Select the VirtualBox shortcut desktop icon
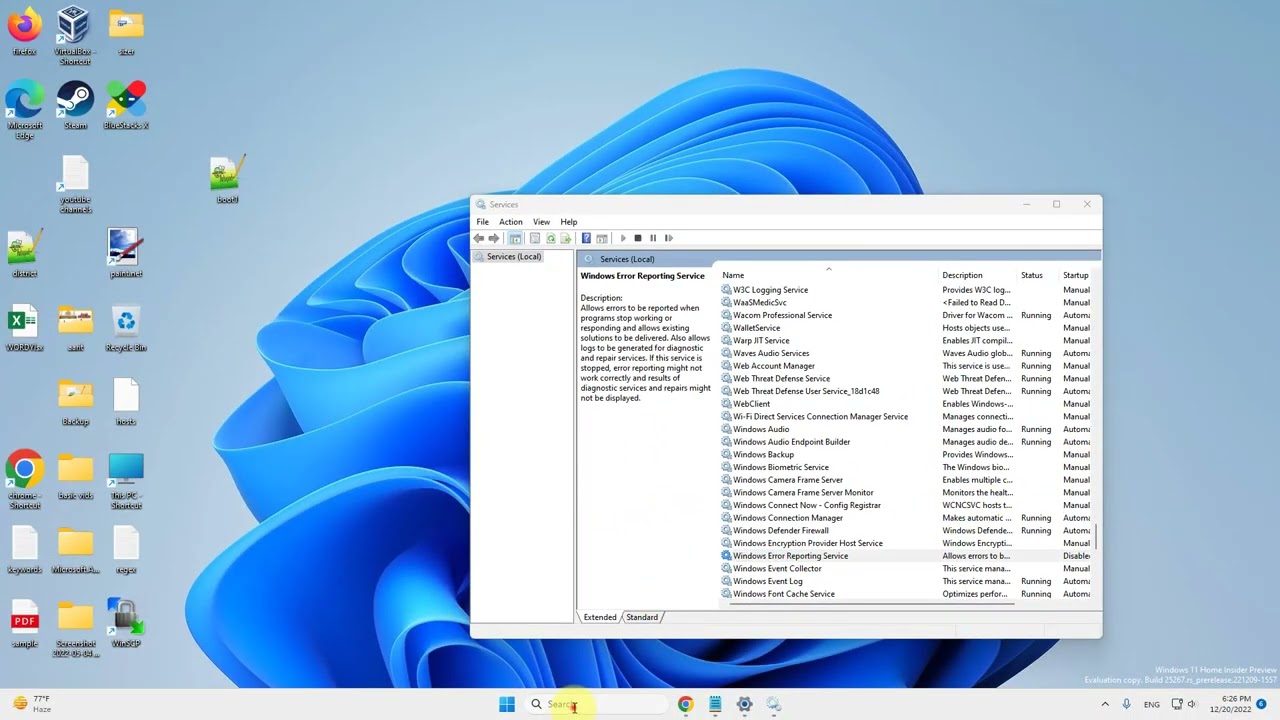Viewport: 1280px width, 720px height. click(x=74, y=35)
